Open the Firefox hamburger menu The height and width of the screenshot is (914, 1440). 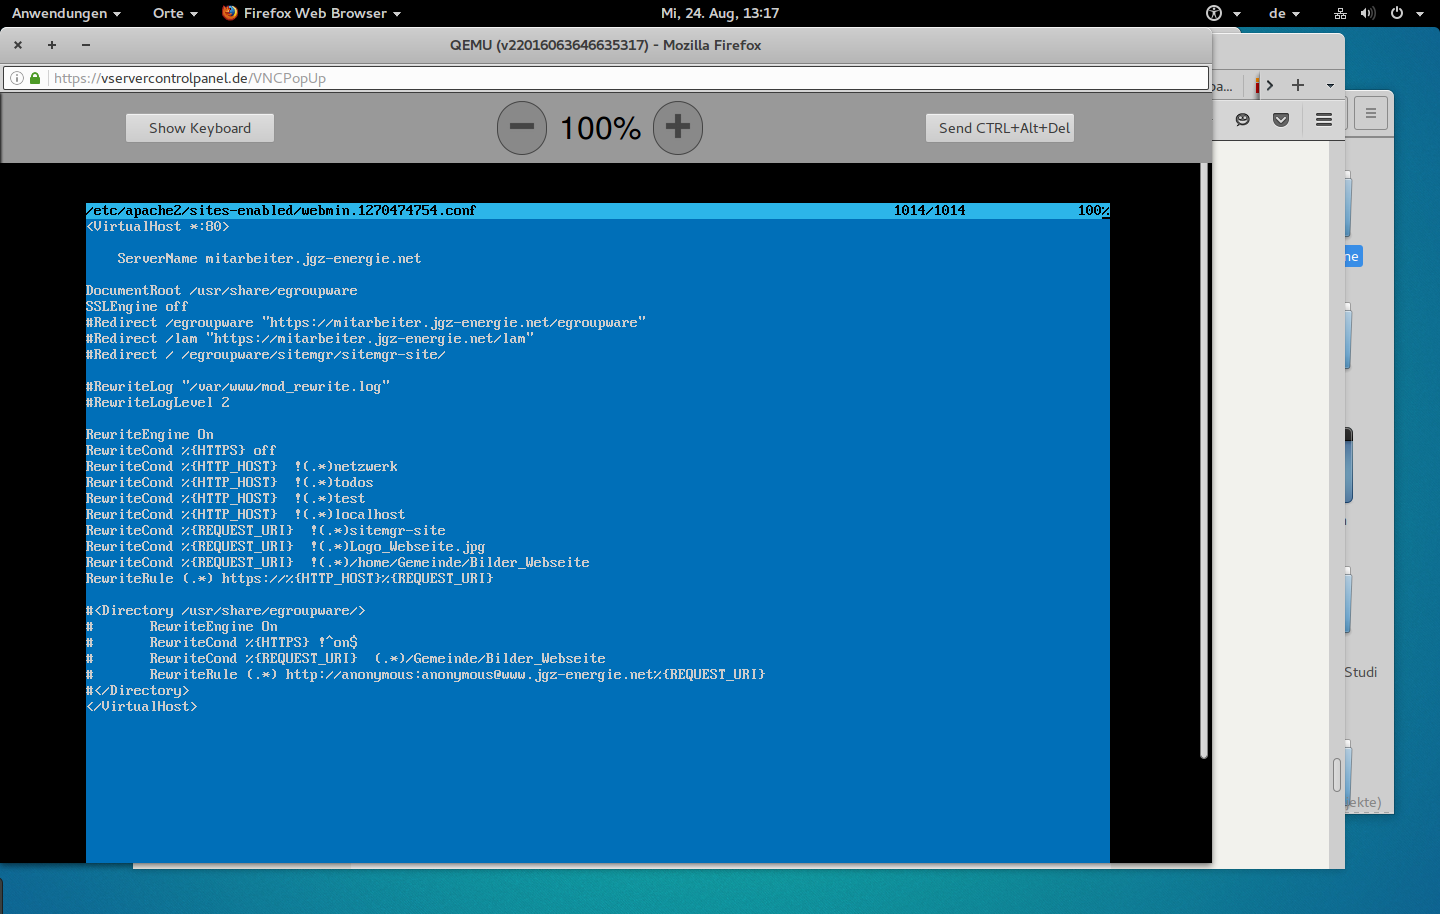(x=1324, y=120)
